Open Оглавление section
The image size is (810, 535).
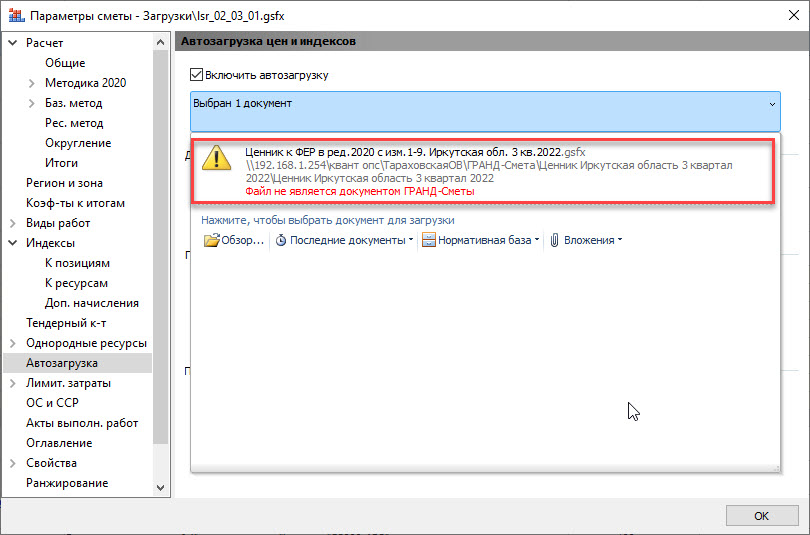[59, 443]
